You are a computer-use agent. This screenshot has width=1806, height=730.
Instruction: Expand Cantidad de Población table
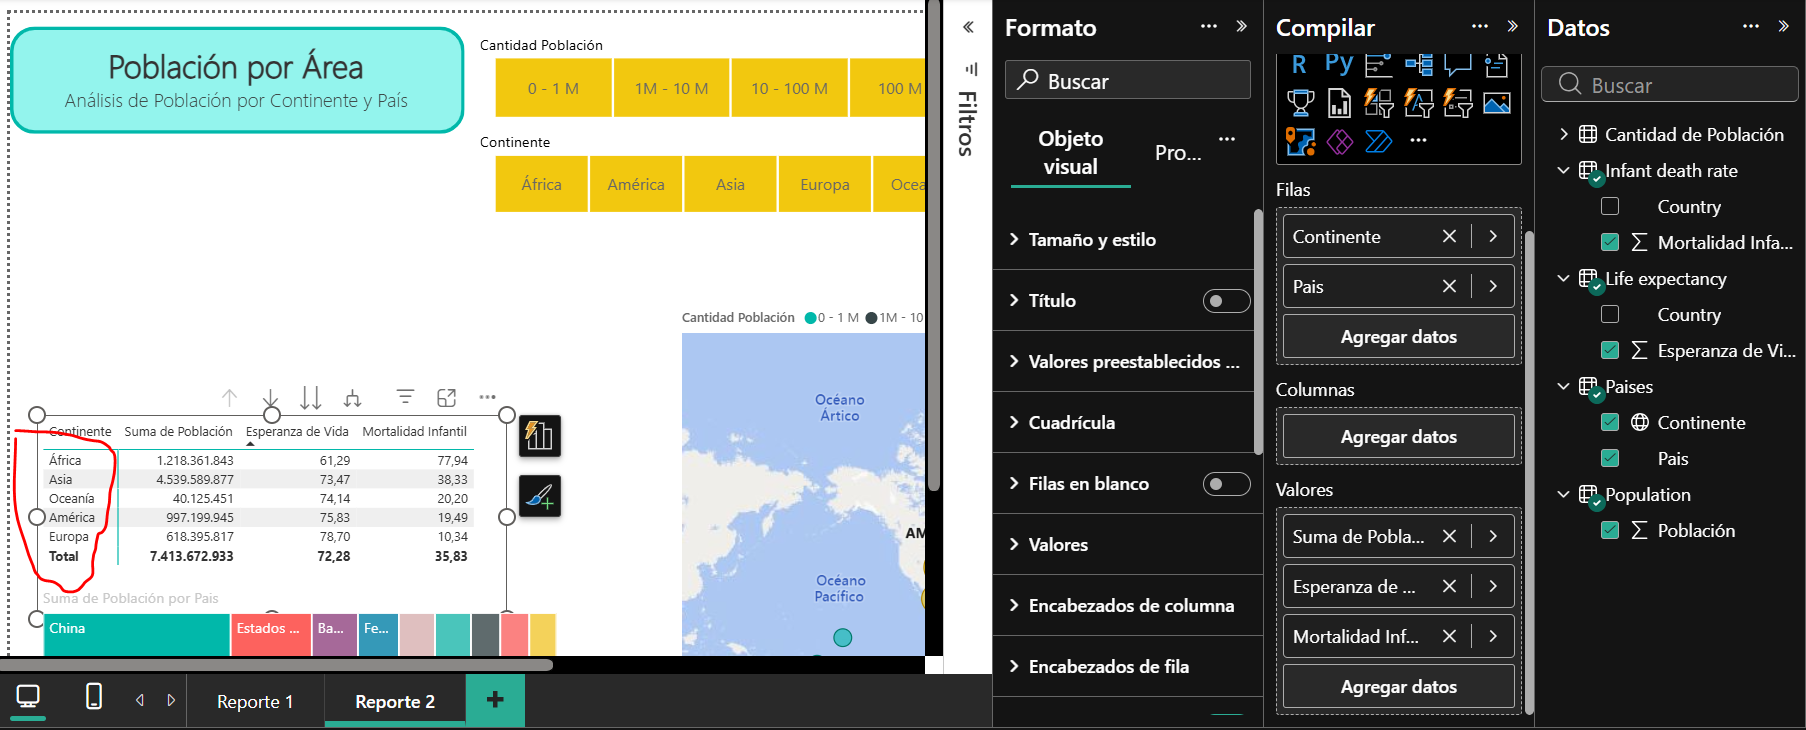(1564, 135)
